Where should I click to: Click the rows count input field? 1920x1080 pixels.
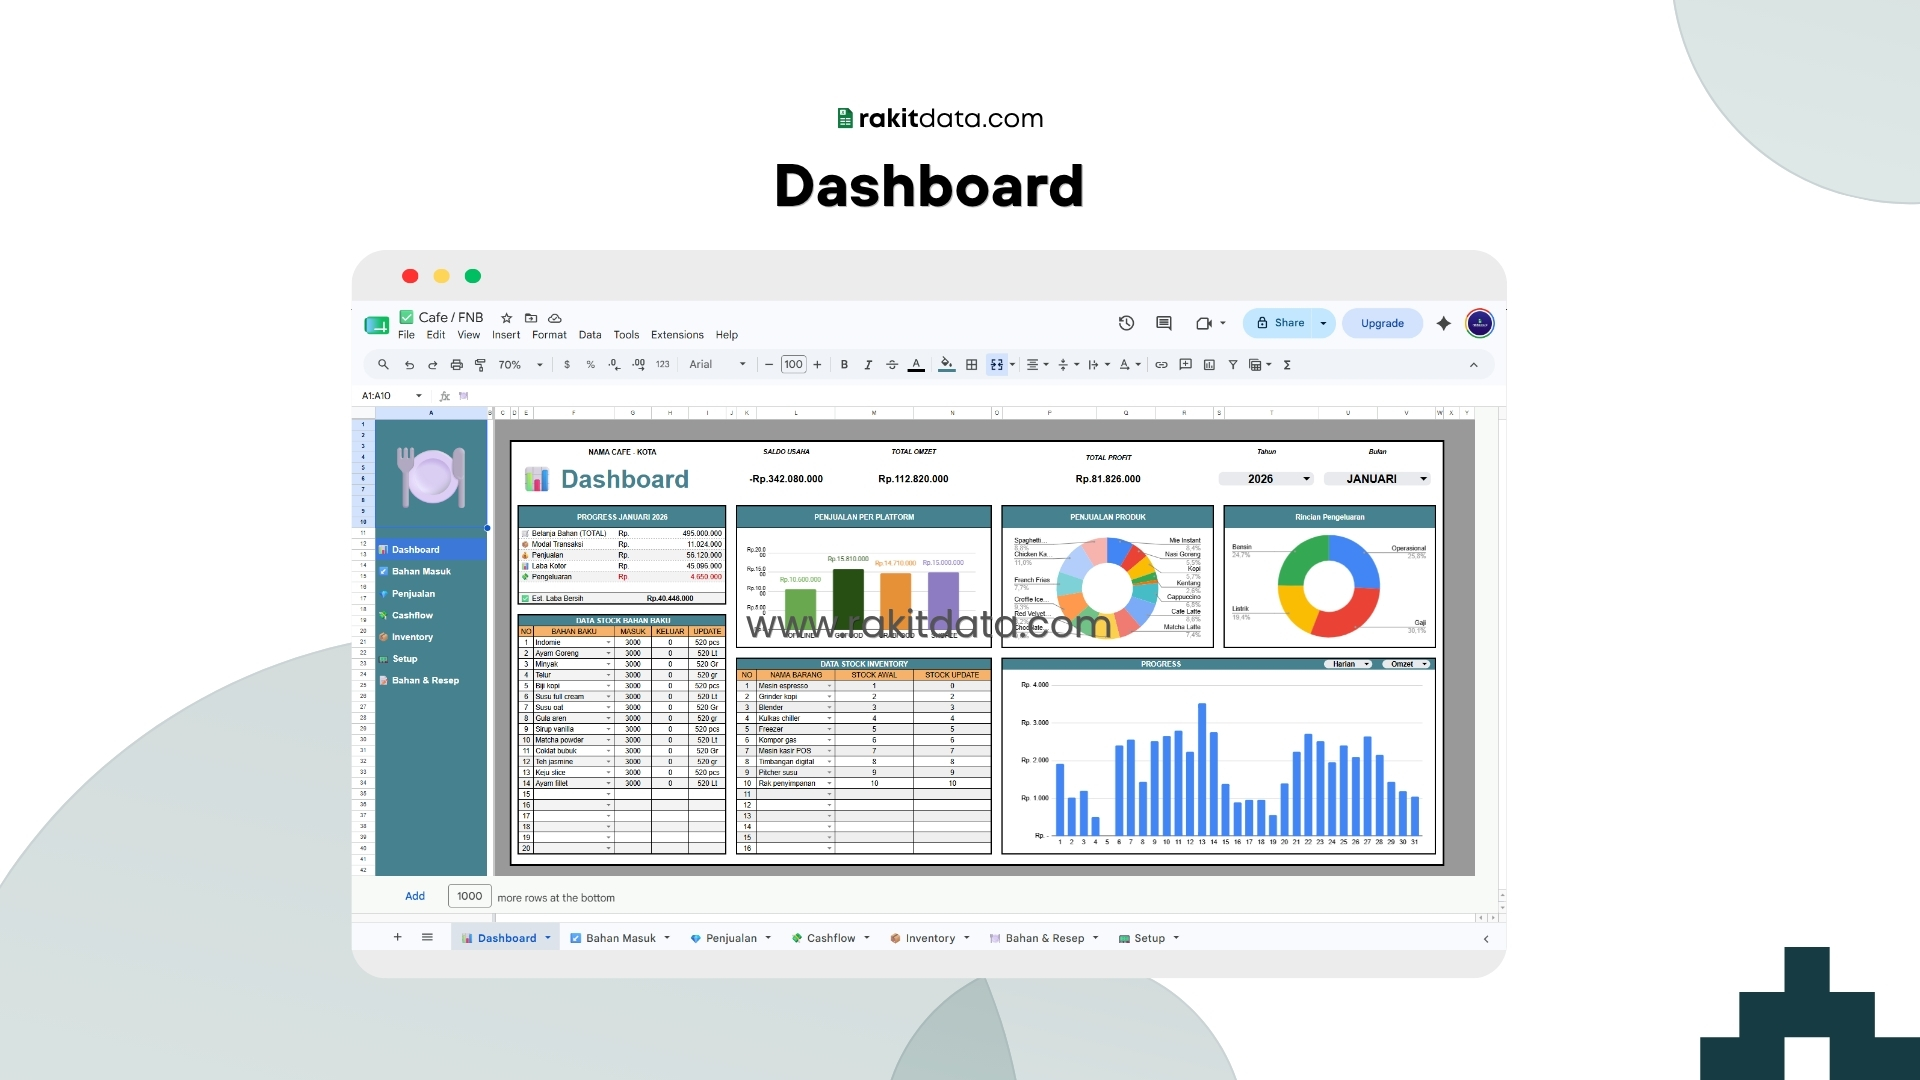(x=469, y=896)
